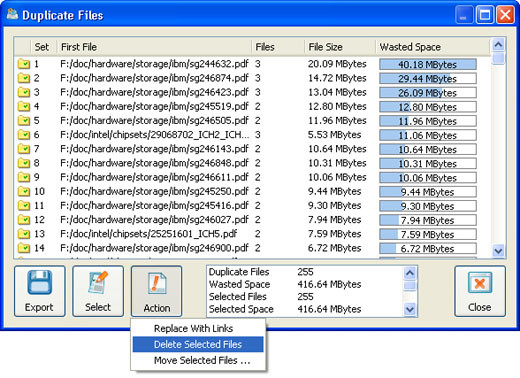Select file sg245250.pdf in the list
The image size is (520, 378).
click(154, 191)
